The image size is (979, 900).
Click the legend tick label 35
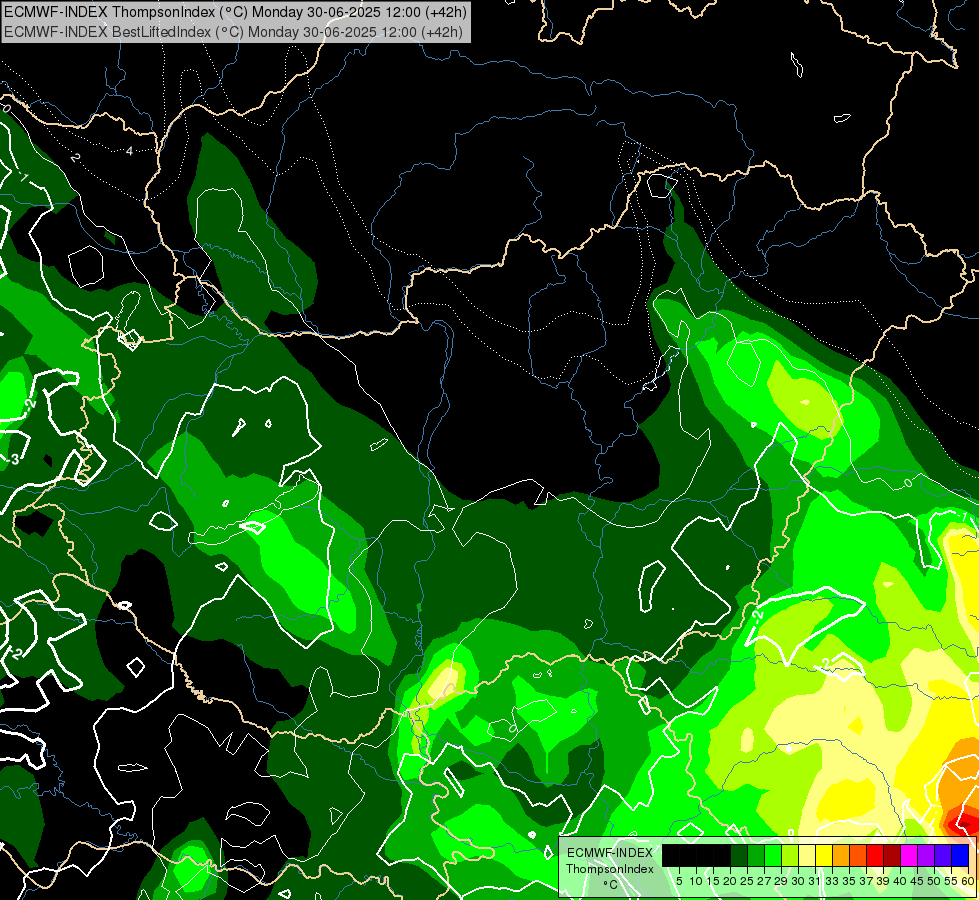tap(849, 881)
